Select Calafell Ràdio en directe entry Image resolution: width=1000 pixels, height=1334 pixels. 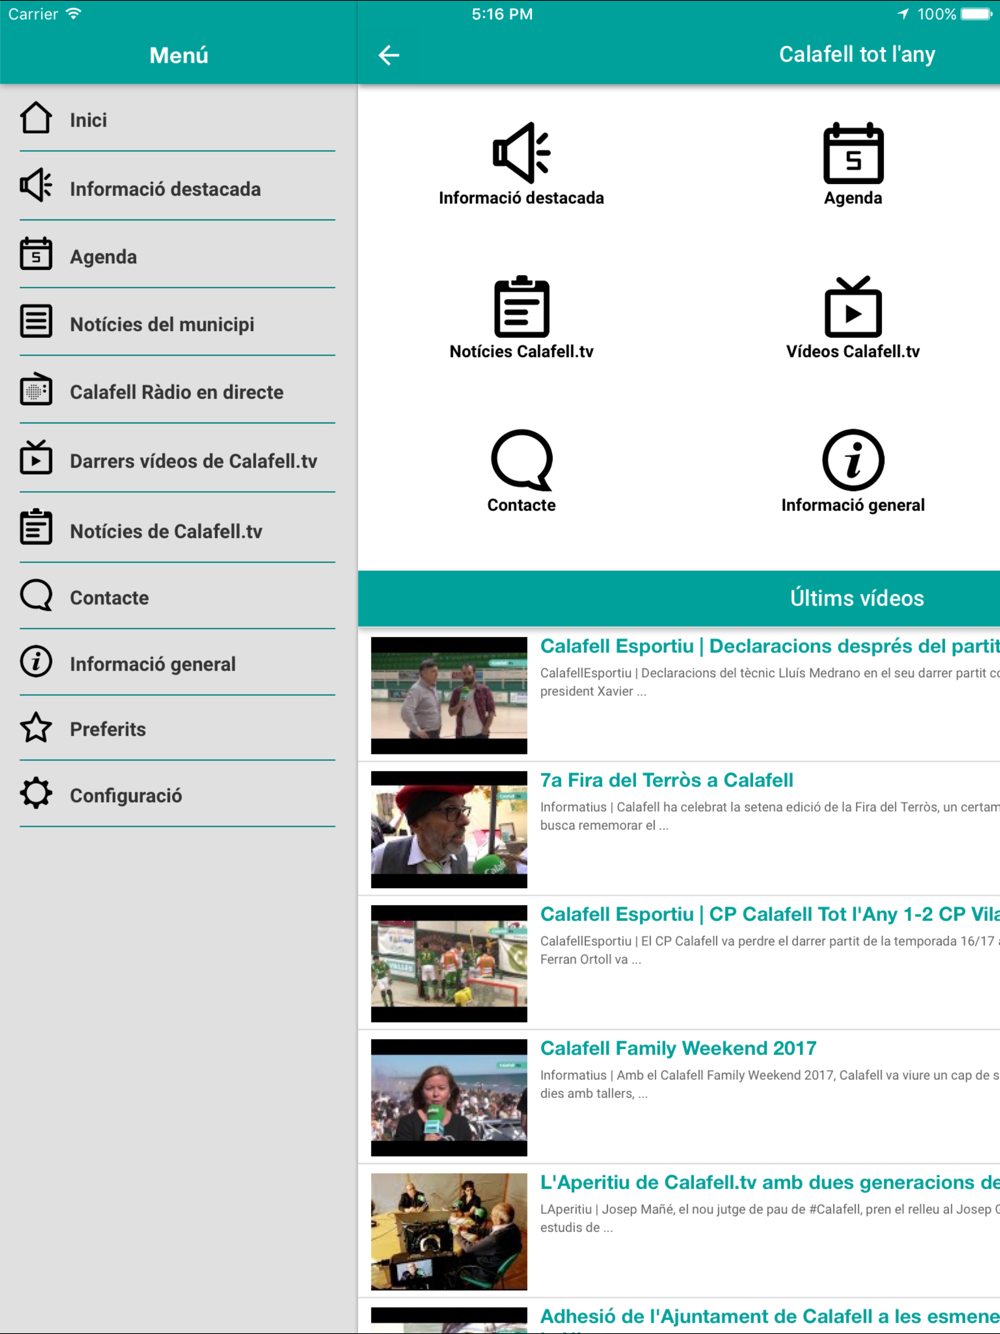click(177, 392)
